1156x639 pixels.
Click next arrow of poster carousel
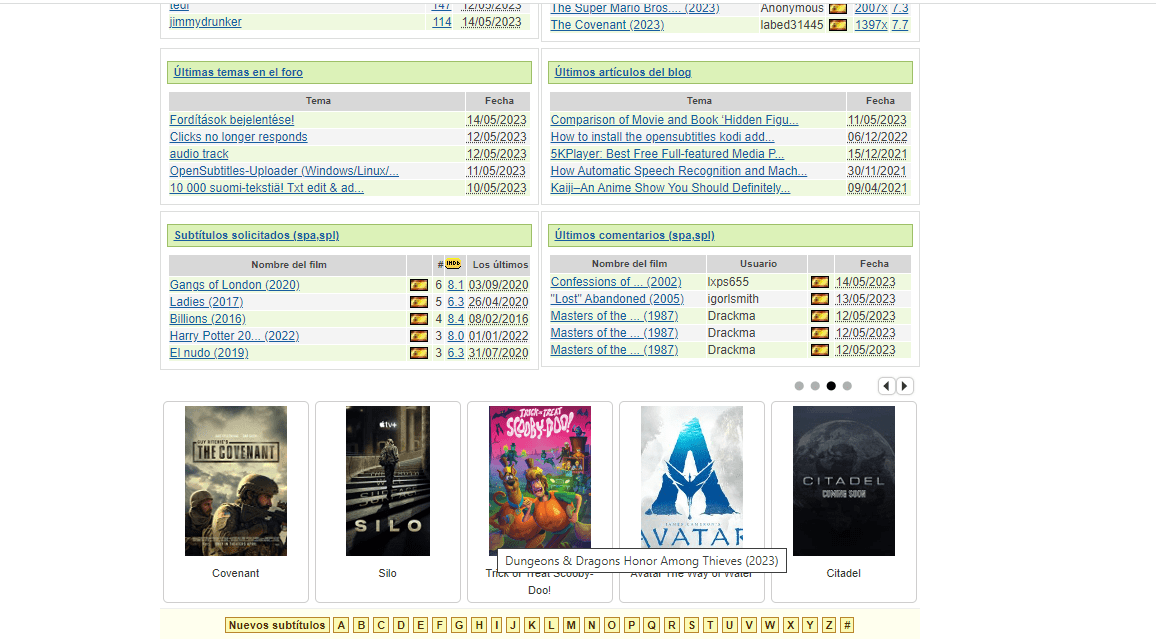[904, 386]
